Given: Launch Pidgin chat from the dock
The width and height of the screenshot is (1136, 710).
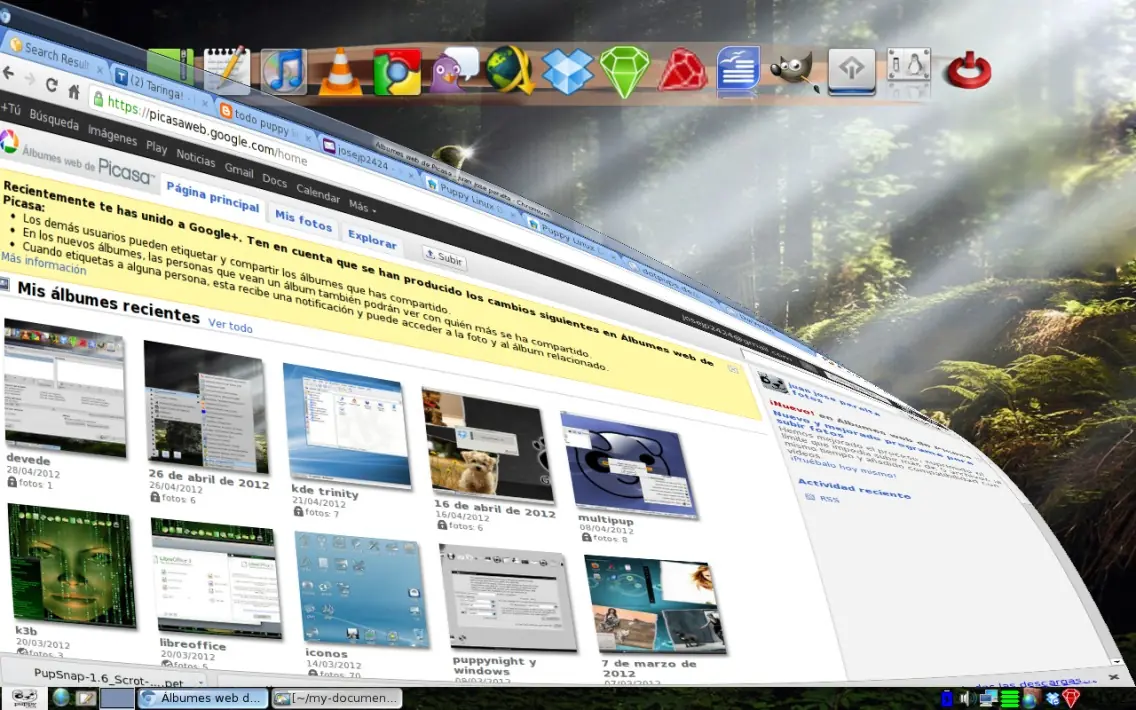Looking at the screenshot, I should pyautogui.click(x=454, y=70).
